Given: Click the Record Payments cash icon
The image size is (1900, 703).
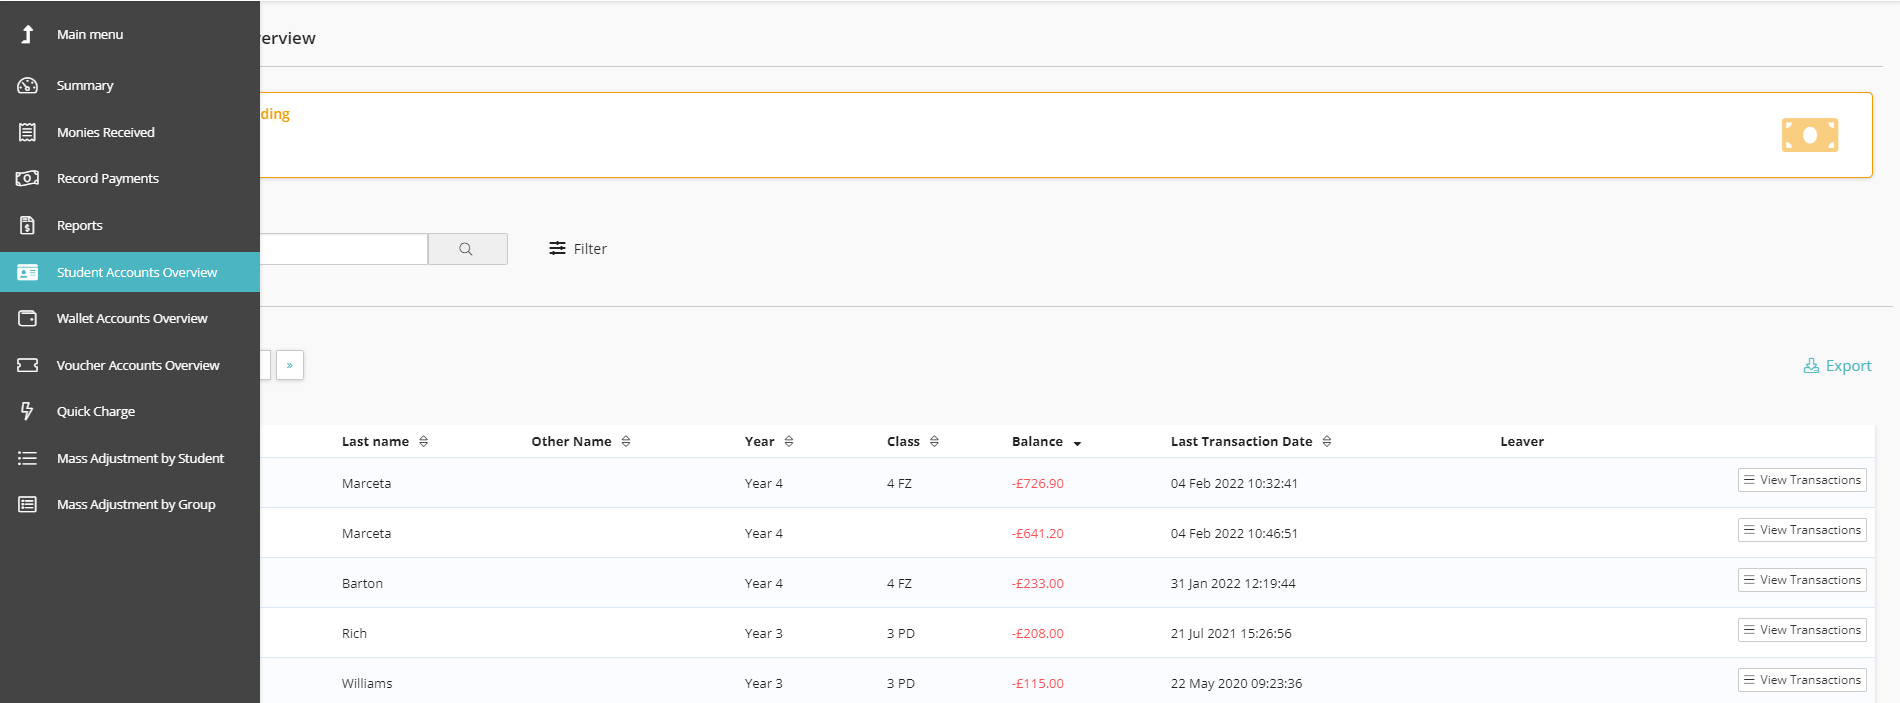Looking at the screenshot, I should point(27,178).
